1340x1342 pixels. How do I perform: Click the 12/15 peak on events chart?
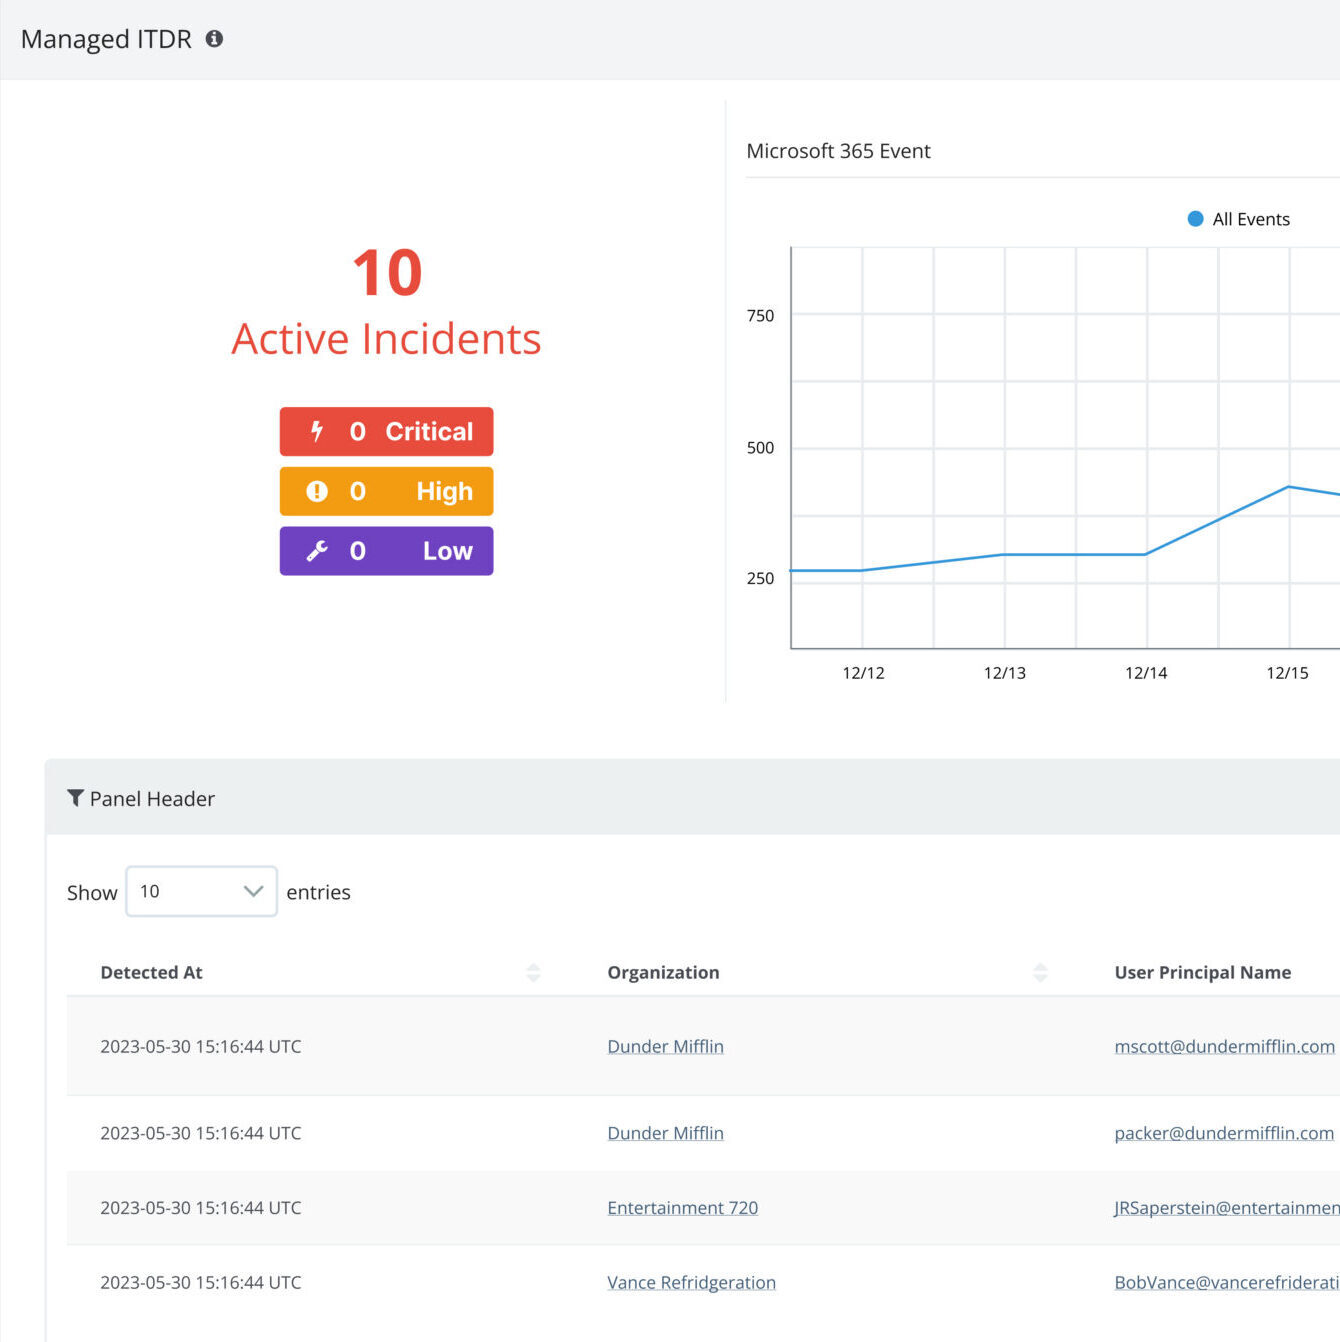coord(1289,487)
